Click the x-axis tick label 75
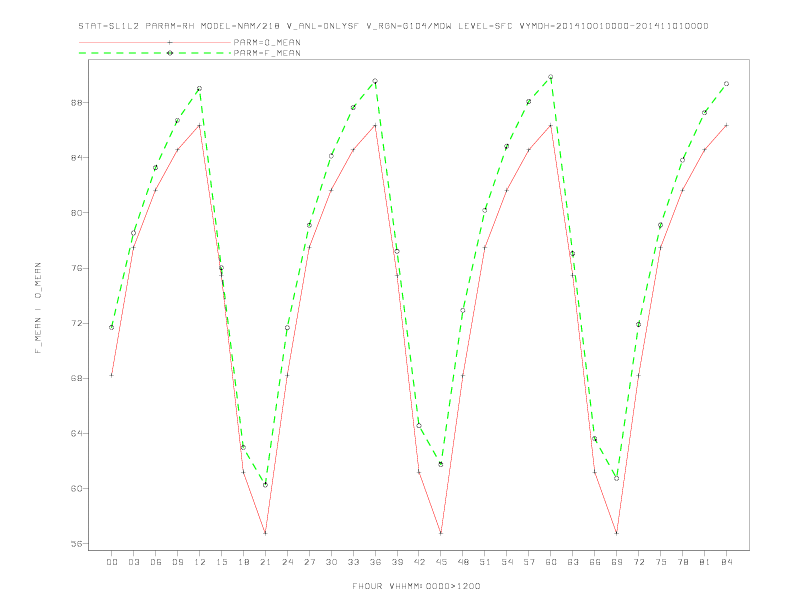The width and height of the screenshot is (792, 612). click(661, 562)
